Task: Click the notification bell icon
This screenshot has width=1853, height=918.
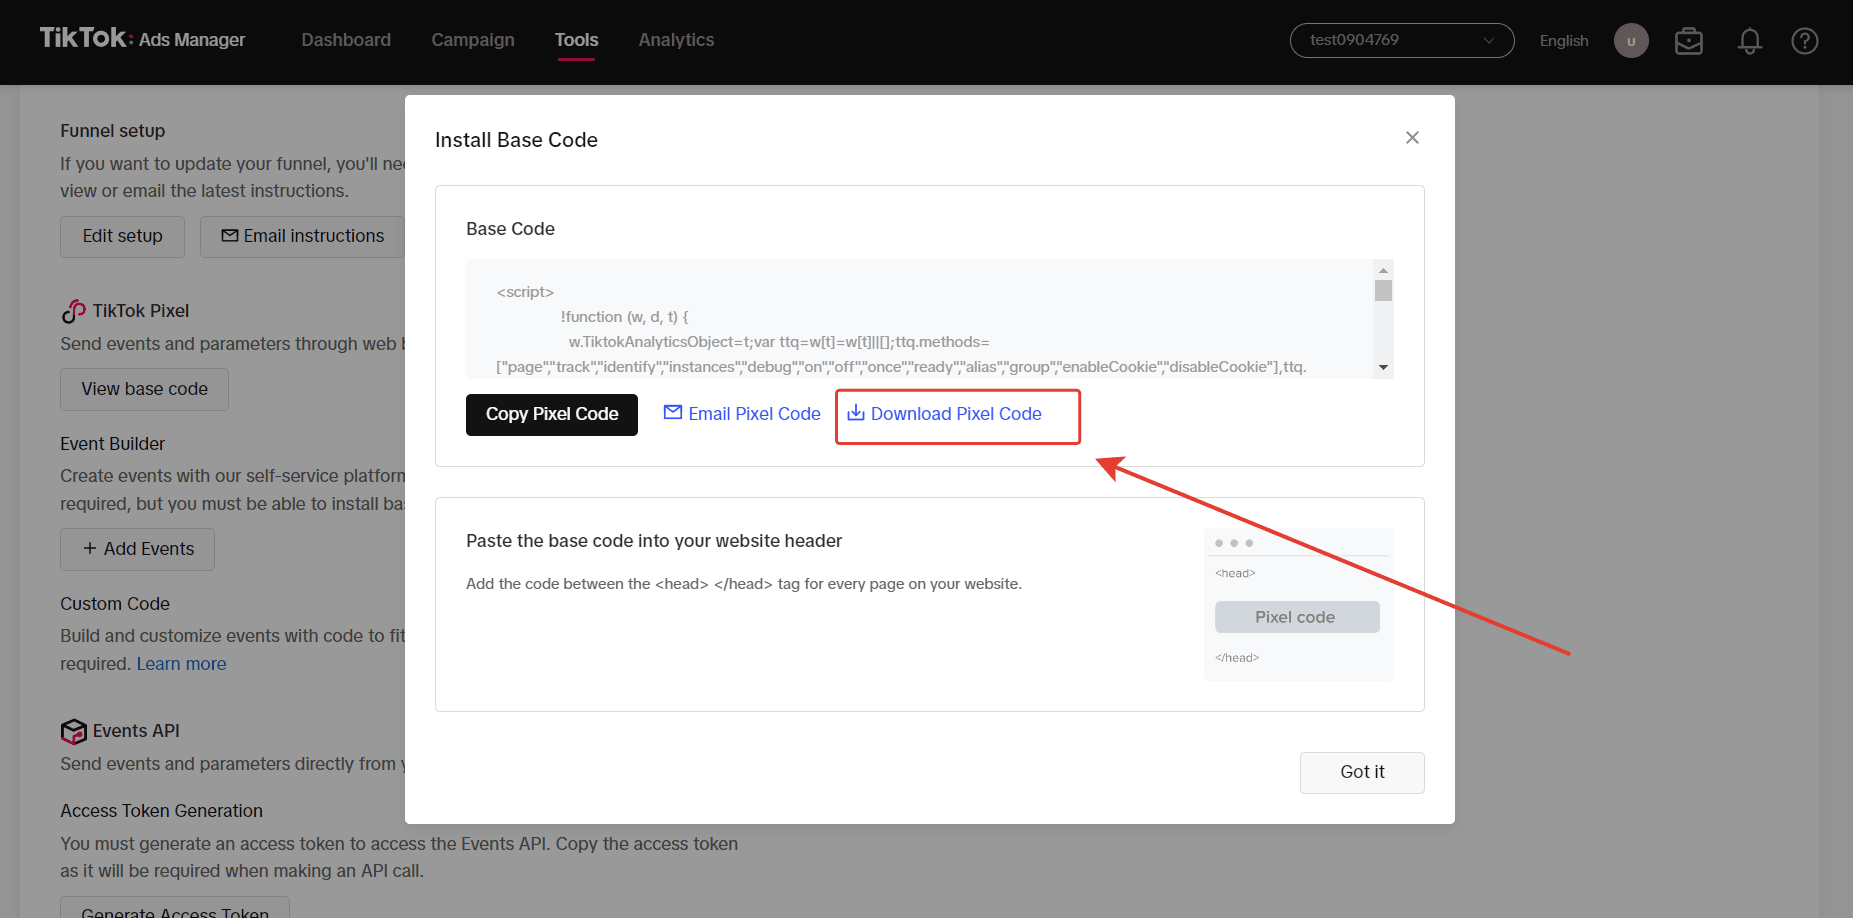Action: (x=1749, y=41)
